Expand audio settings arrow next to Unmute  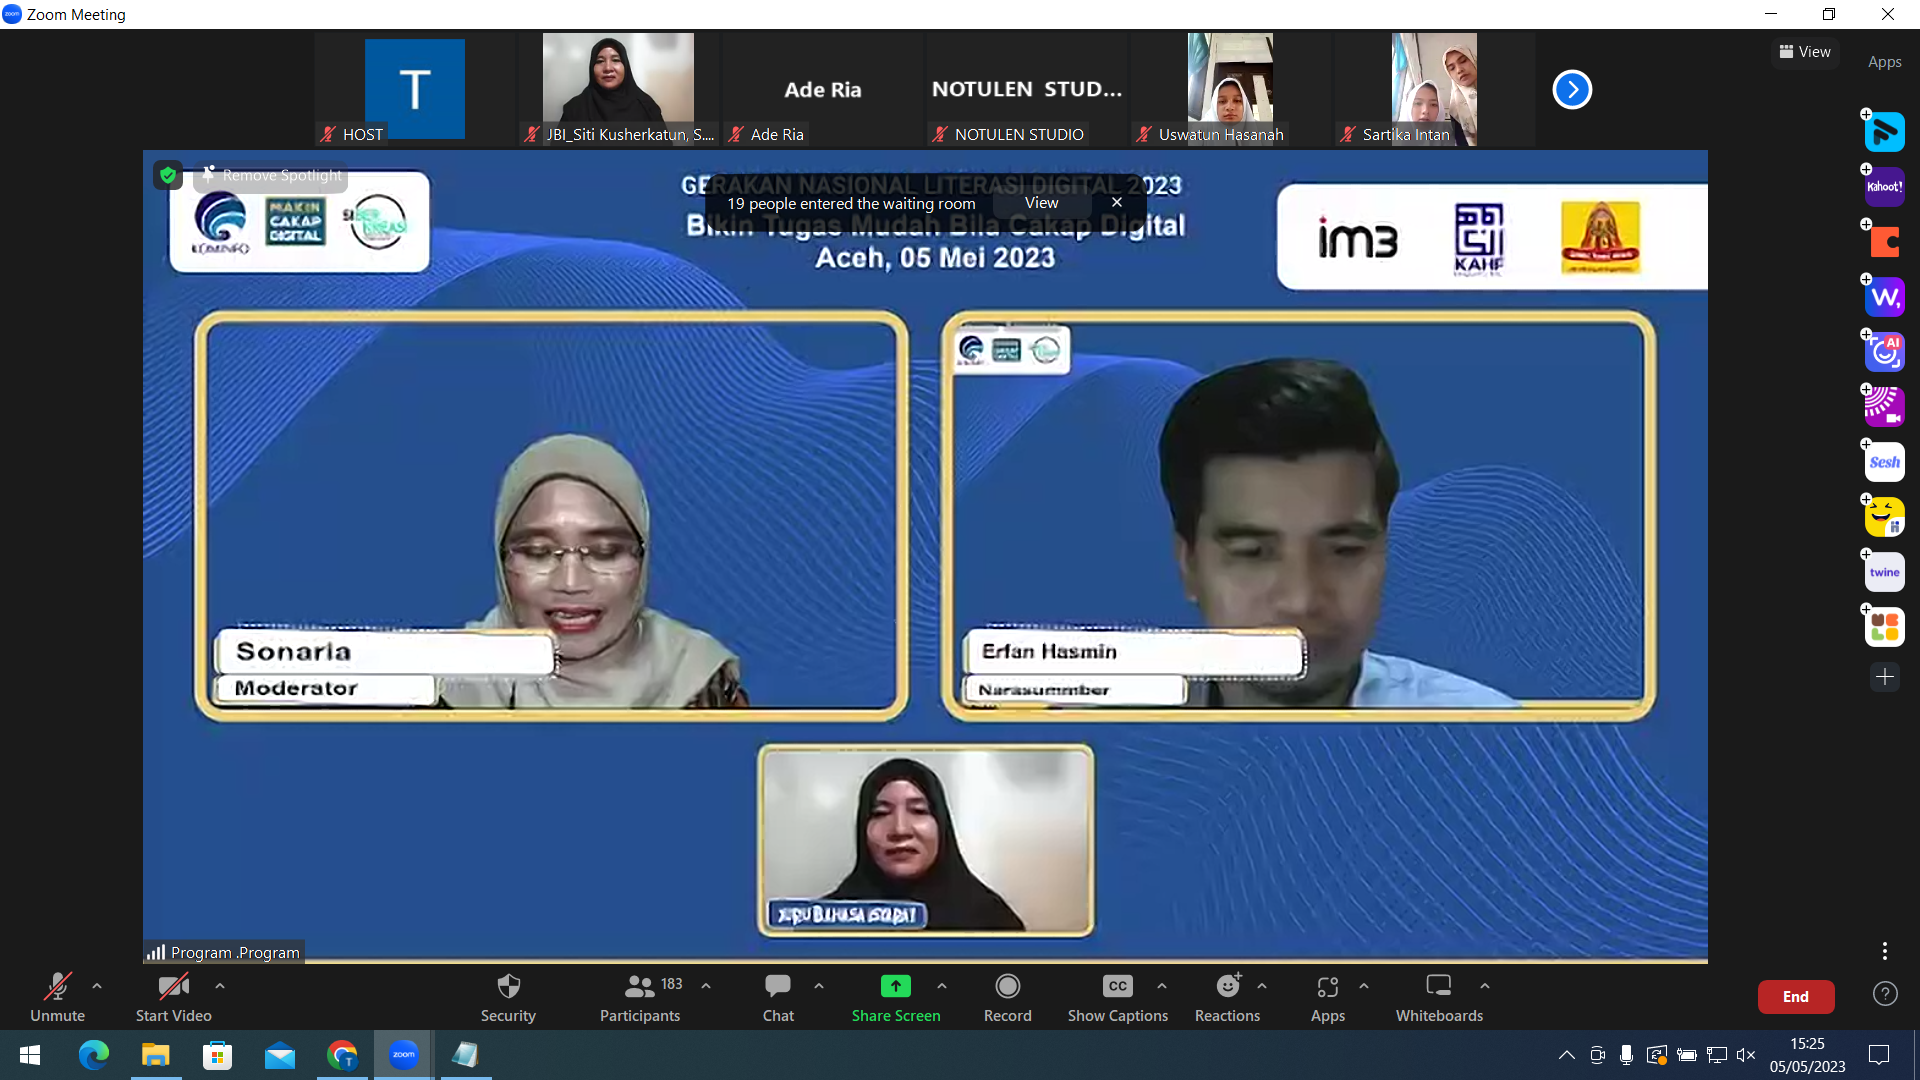tap(97, 986)
